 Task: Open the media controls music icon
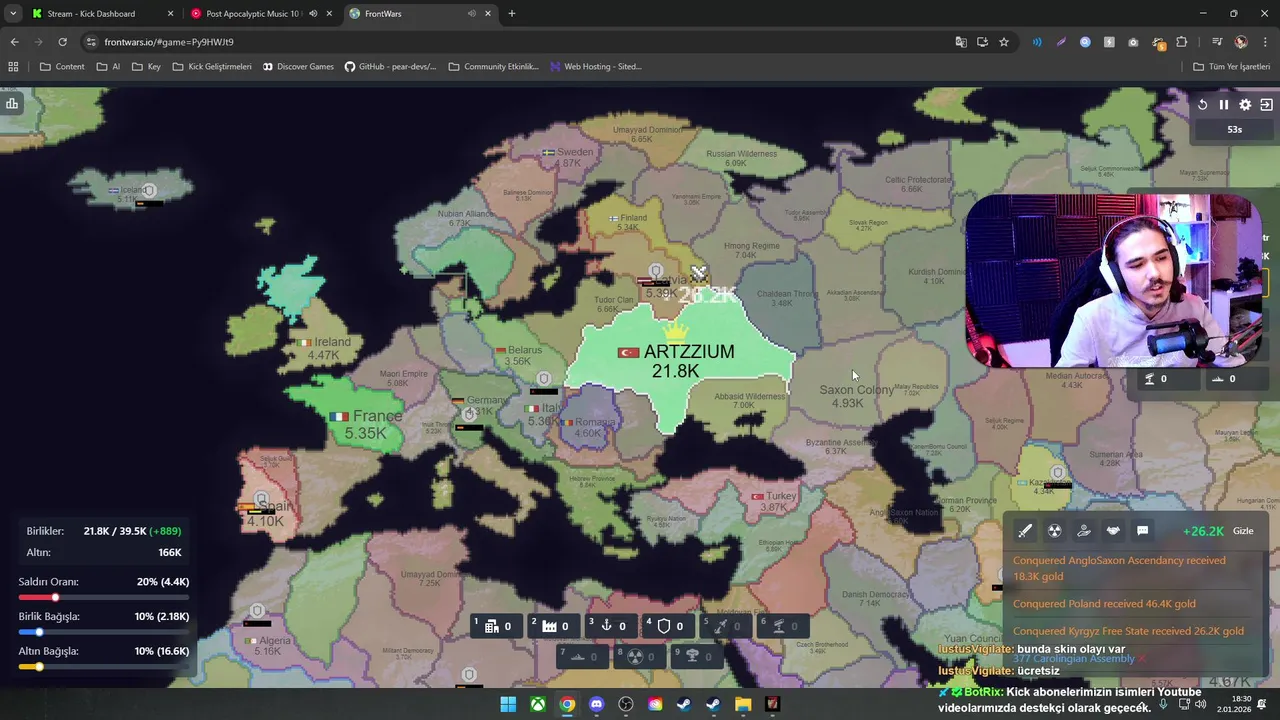click(x=1217, y=42)
